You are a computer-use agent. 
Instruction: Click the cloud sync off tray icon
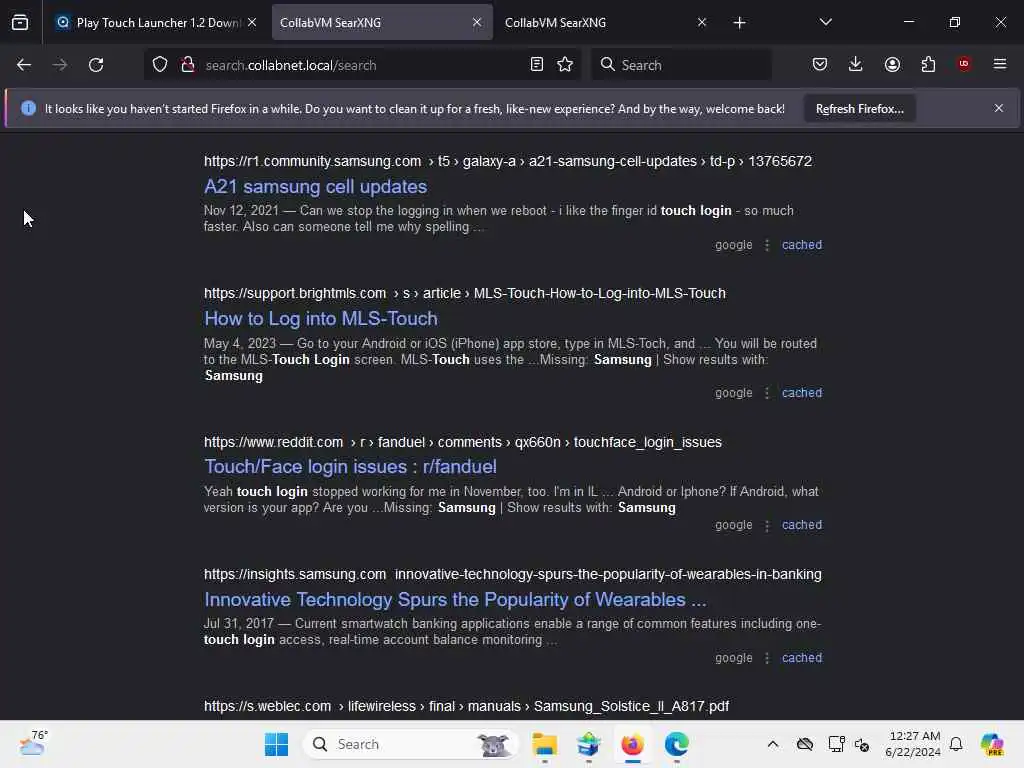[805, 744]
